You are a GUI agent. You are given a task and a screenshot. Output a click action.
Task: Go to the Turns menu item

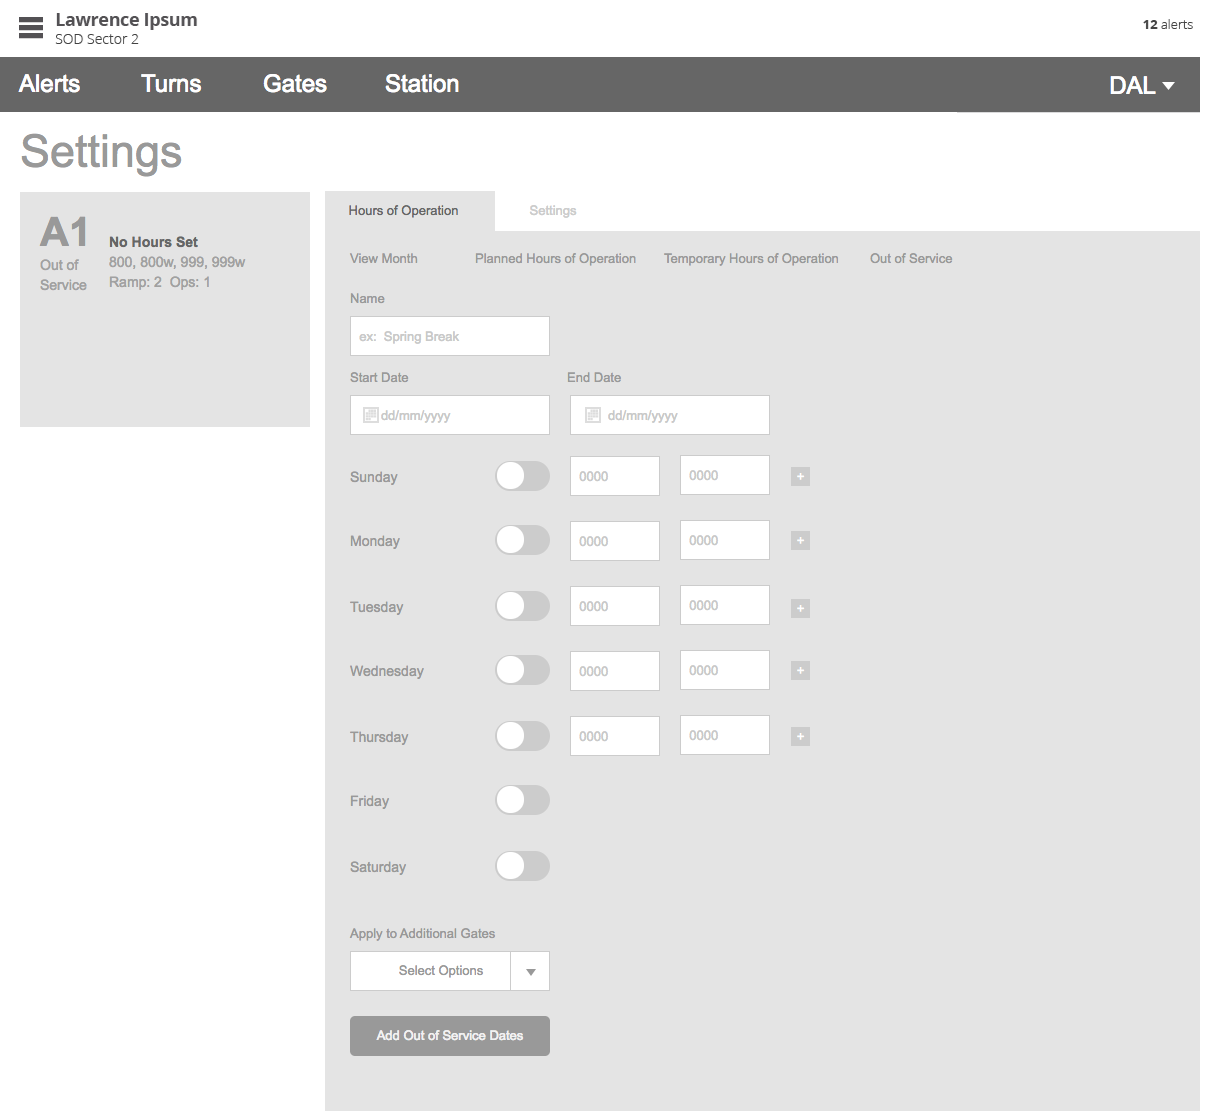click(x=171, y=84)
